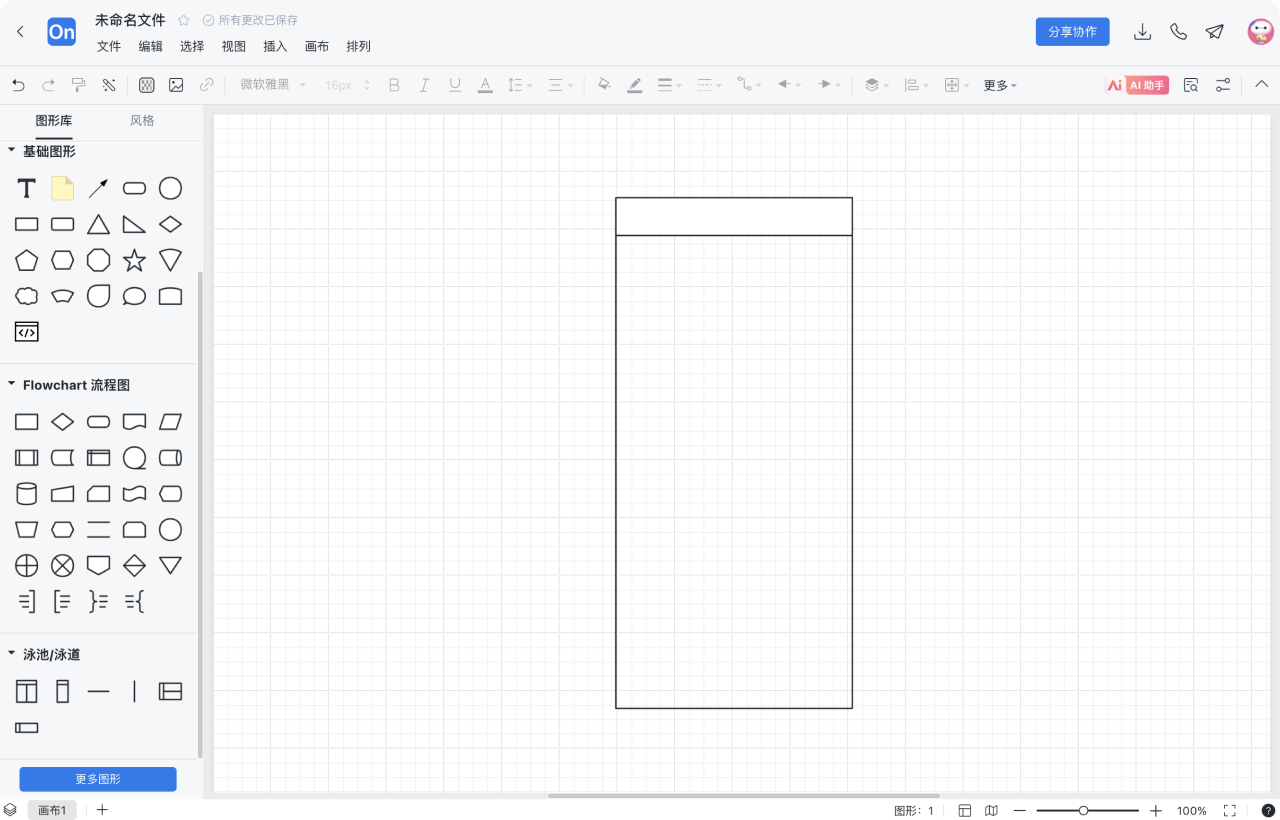The width and height of the screenshot is (1280, 820).
Task: Add a new canvas page tab
Action: pos(102,810)
